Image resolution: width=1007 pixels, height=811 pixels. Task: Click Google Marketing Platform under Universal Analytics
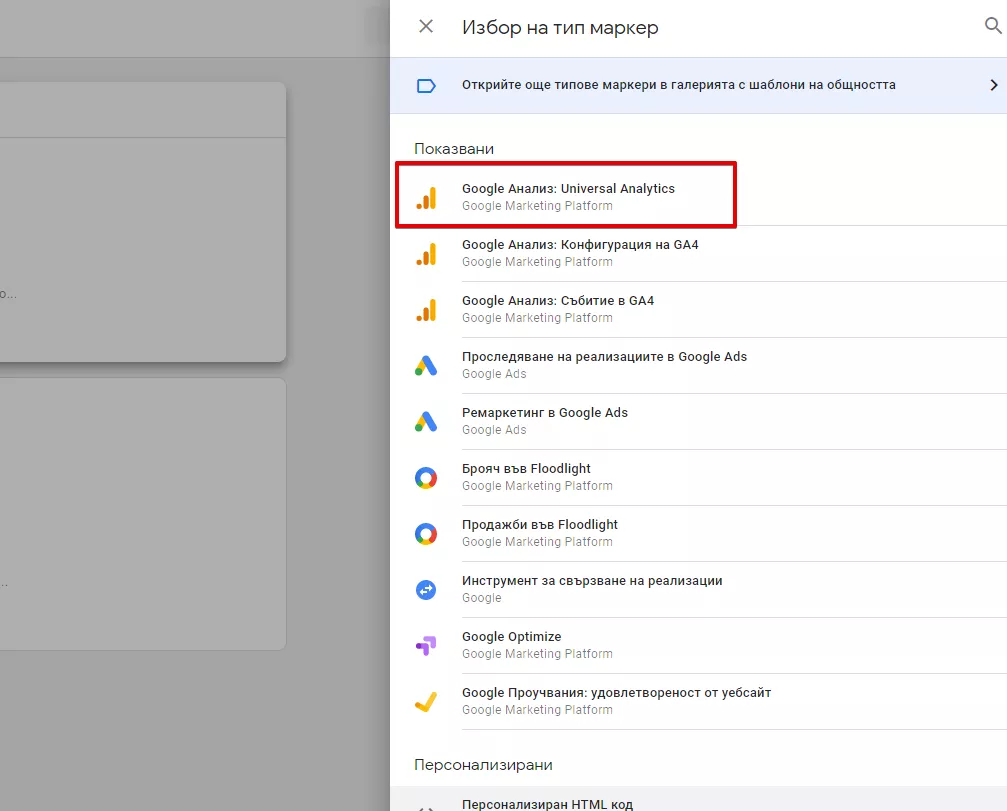(x=537, y=206)
